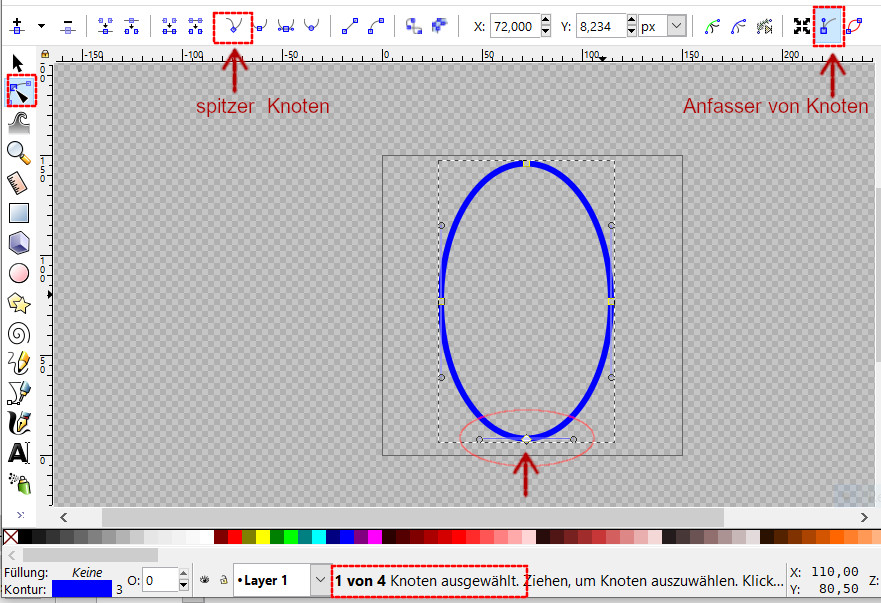Increase Y coordinate with the up arrow
Viewport: 881px width, 603px height.
pos(632,20)
